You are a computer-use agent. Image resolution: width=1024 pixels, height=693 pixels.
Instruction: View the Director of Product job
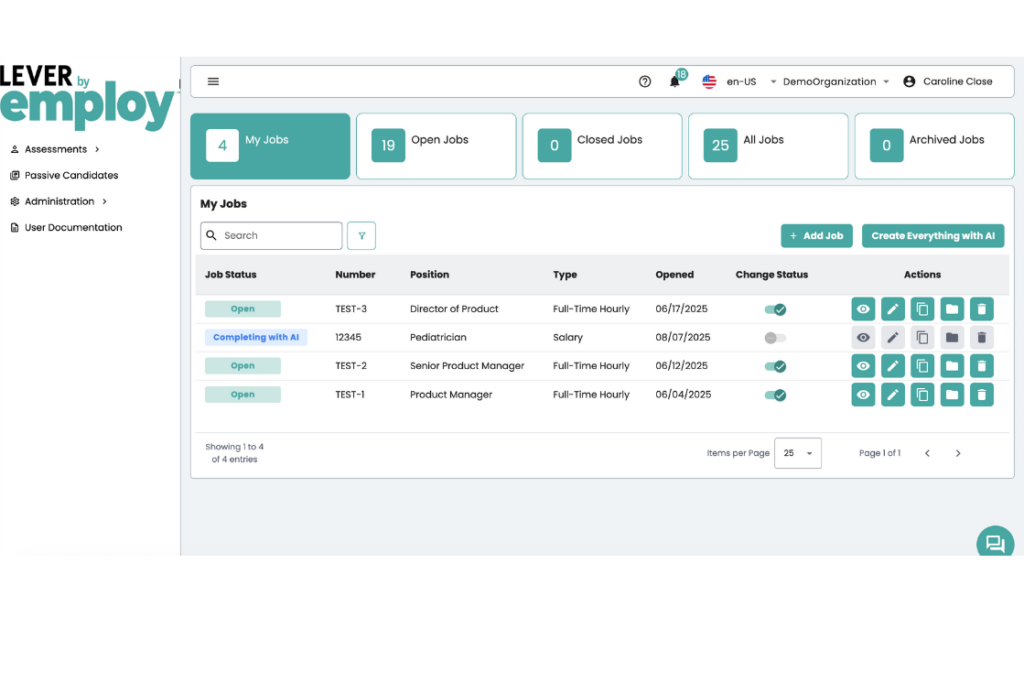pyautogui.click(x=863, y=309)
